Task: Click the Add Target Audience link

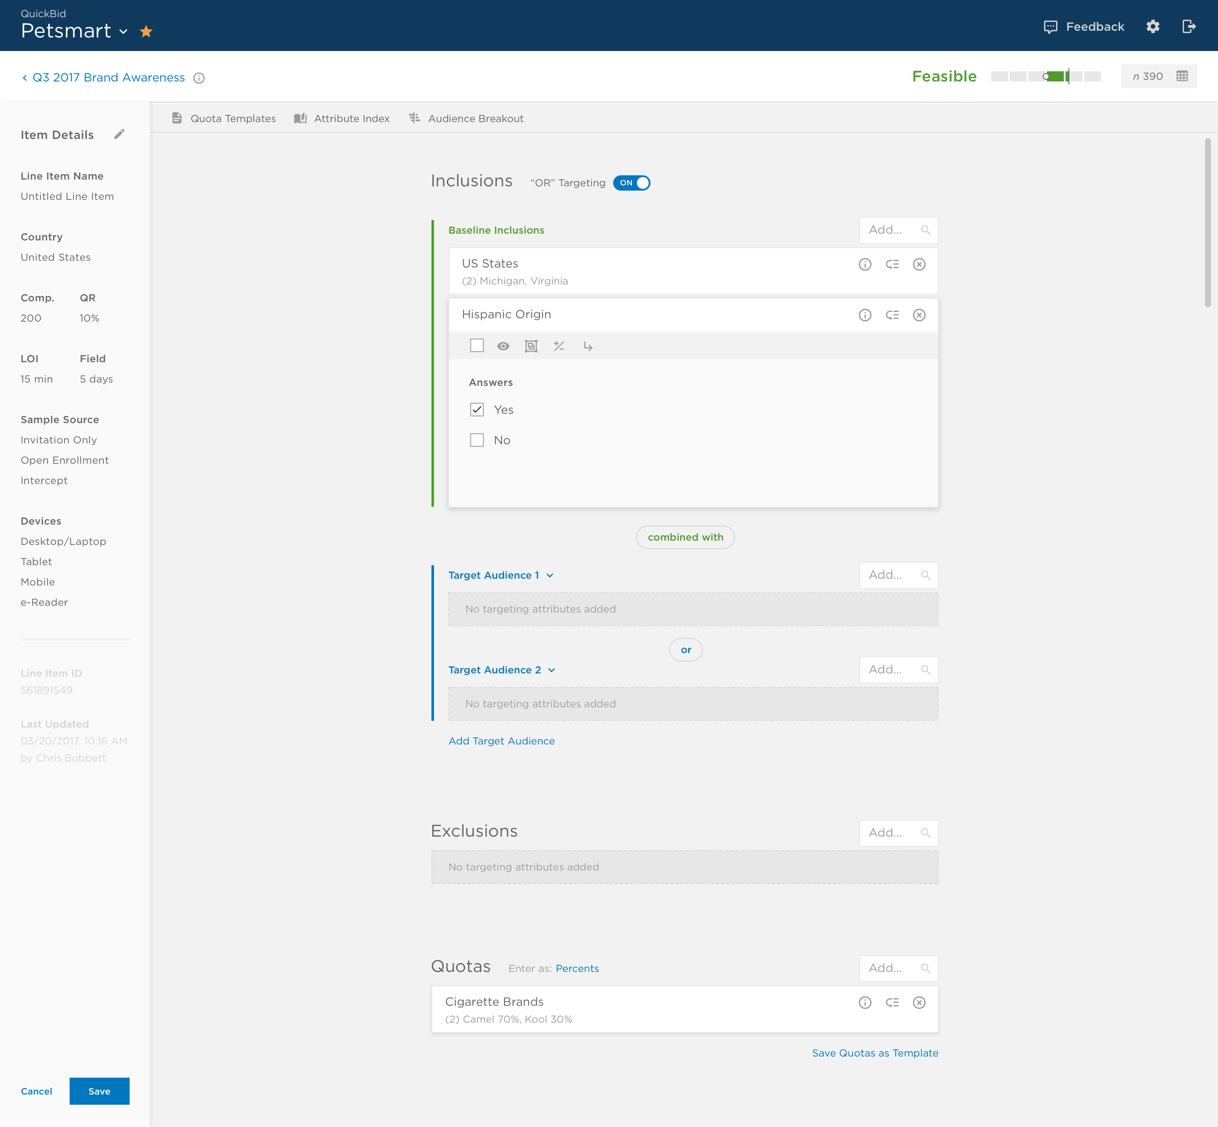Action: (501, 741)
